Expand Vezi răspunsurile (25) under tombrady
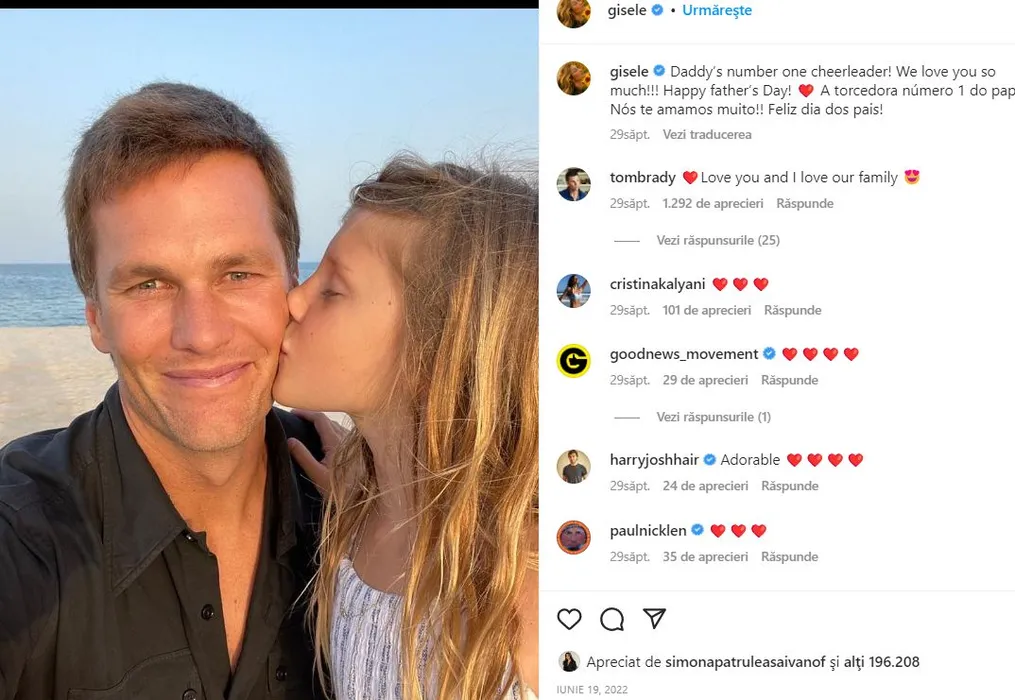 point(718,240)
